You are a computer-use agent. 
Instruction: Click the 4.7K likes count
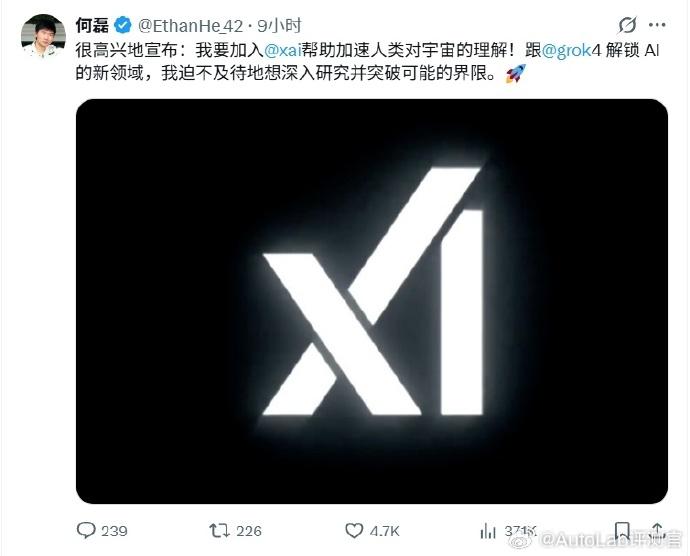click(385, 531)
